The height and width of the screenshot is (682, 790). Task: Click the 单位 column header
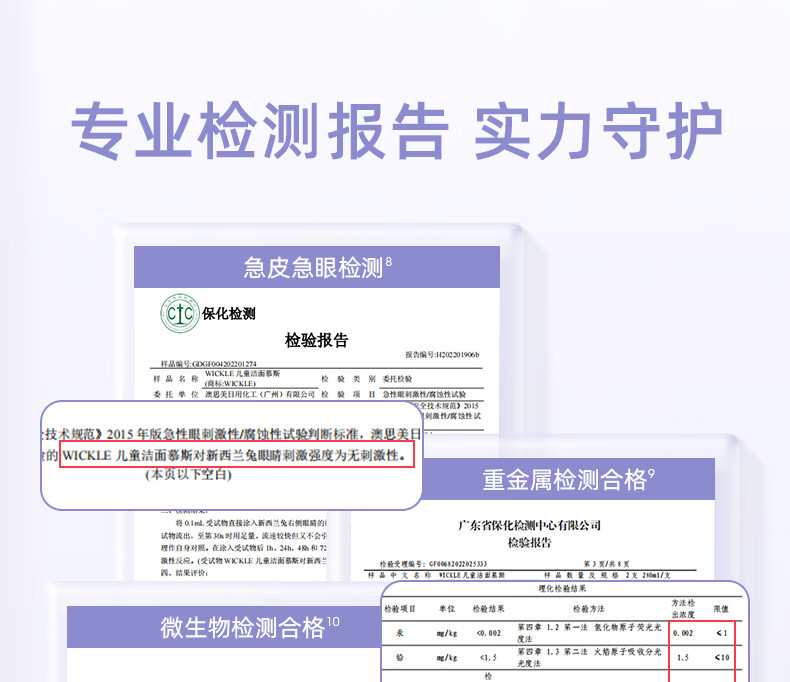446,609
